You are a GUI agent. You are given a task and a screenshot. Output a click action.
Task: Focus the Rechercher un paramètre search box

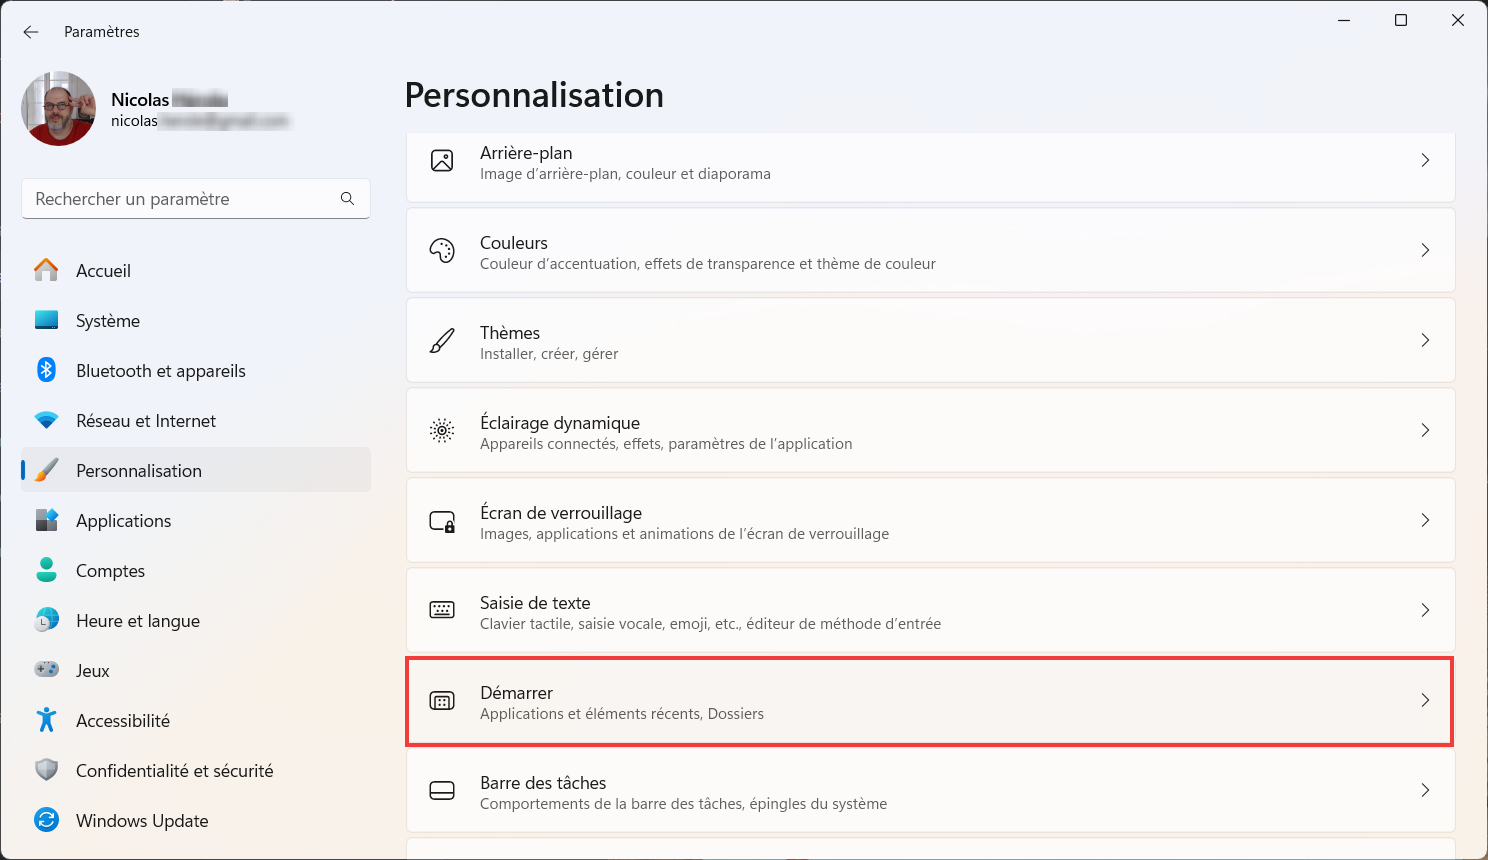196,199
